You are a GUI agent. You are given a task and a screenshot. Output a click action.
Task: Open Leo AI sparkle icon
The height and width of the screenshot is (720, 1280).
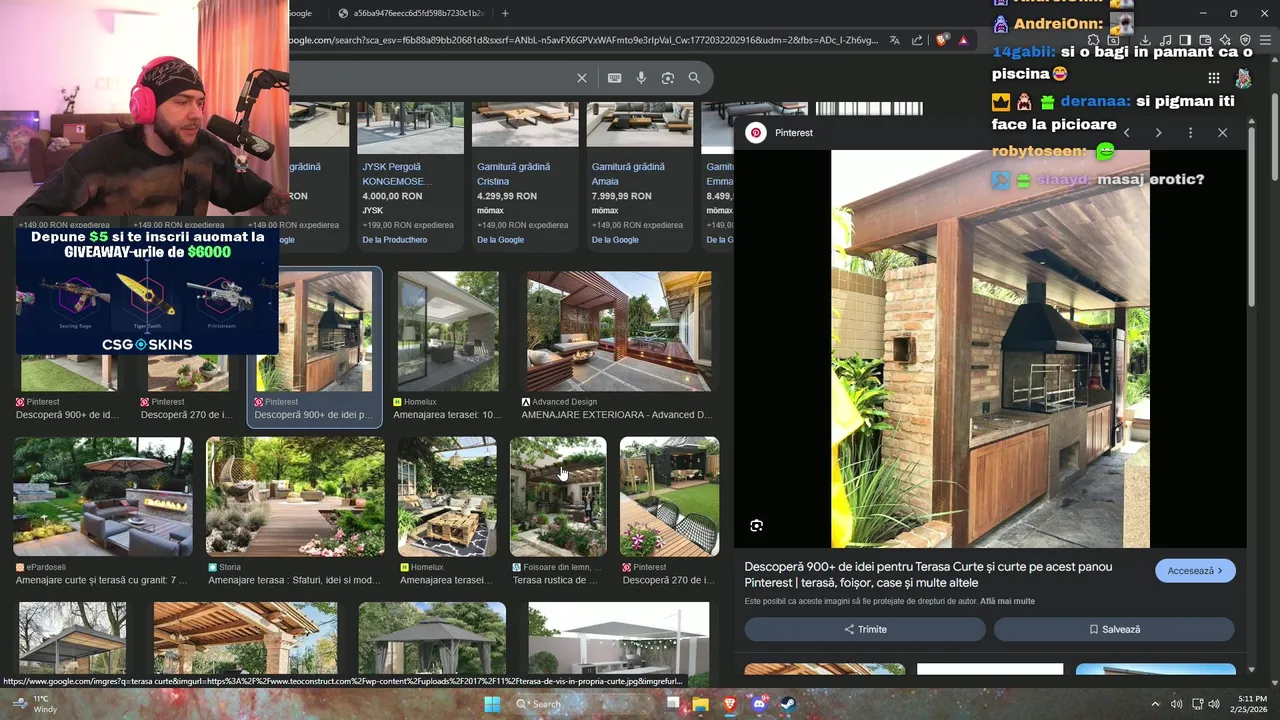(x=1225, y=40)
